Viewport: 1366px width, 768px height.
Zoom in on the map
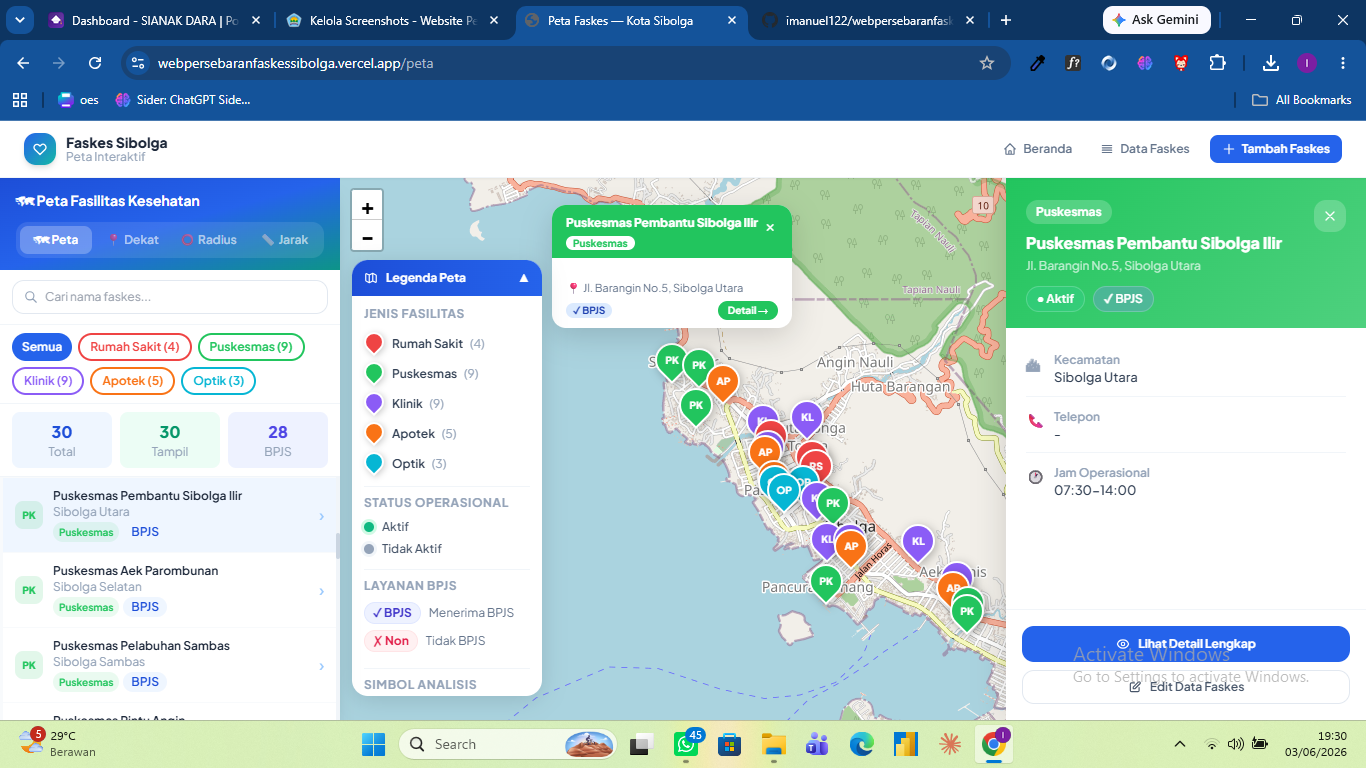pyautogui.click(x=367, y=208)
